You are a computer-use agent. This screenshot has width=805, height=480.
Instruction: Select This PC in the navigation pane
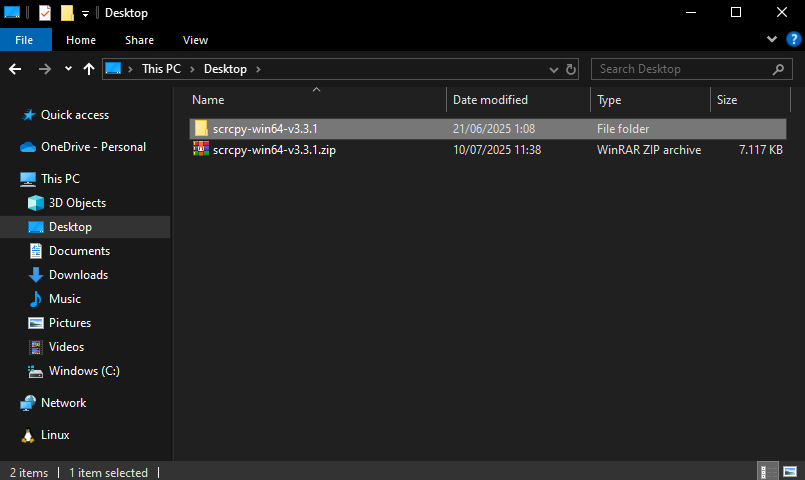(x=60, y=179)
